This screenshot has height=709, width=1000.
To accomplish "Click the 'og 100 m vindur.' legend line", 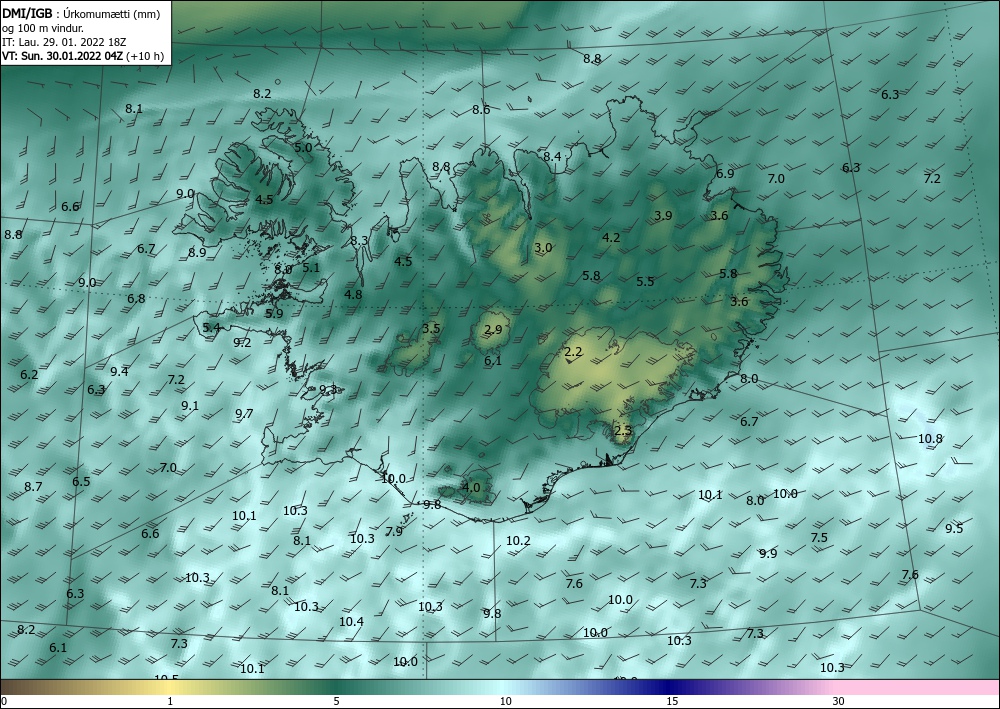I will pyautogui.click(x=43, y=28).
